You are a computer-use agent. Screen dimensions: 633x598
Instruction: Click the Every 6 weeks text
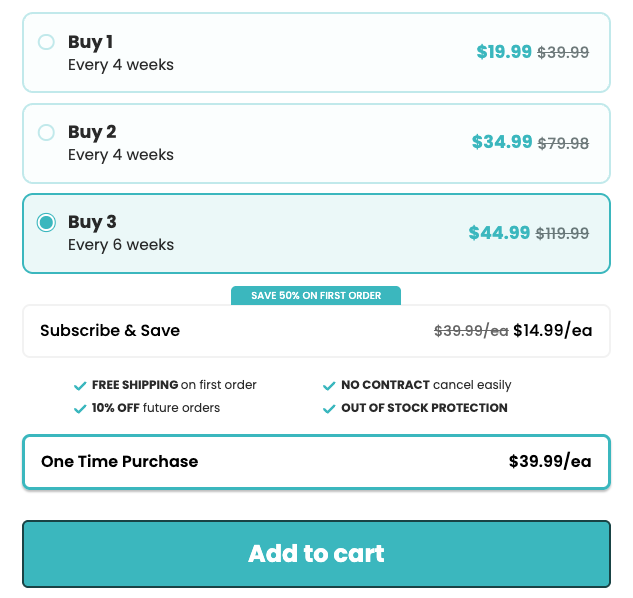point(121,245)
